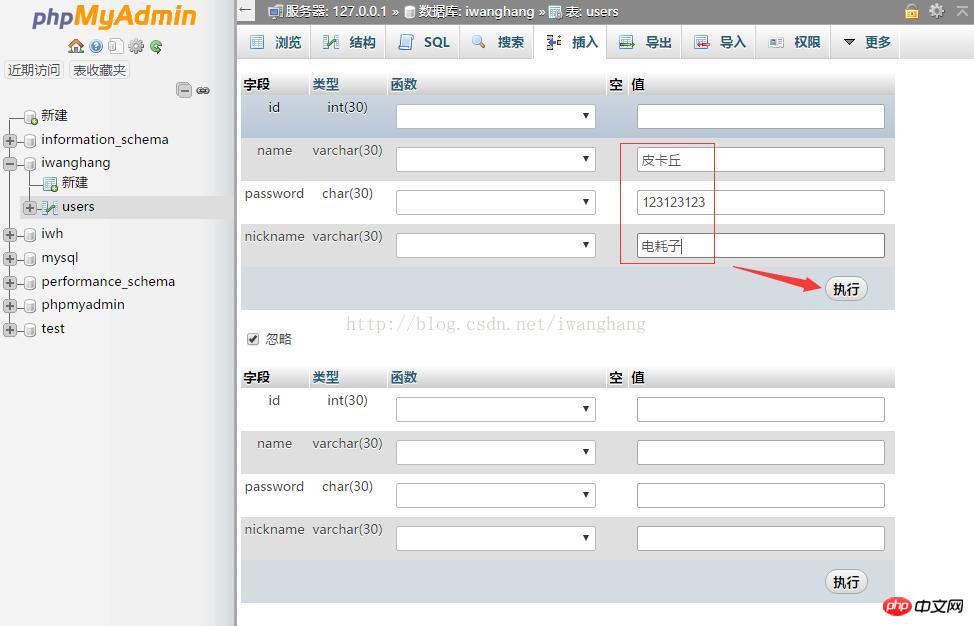Click the left arrow in the top bar
This screenshot has width=974, height=626.
pyautogui.click(x=245, y=11)
